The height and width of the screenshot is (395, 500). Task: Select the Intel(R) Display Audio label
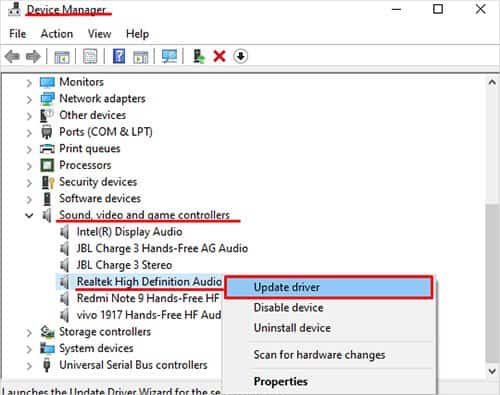pyautogui.click(x=129, y=232)
